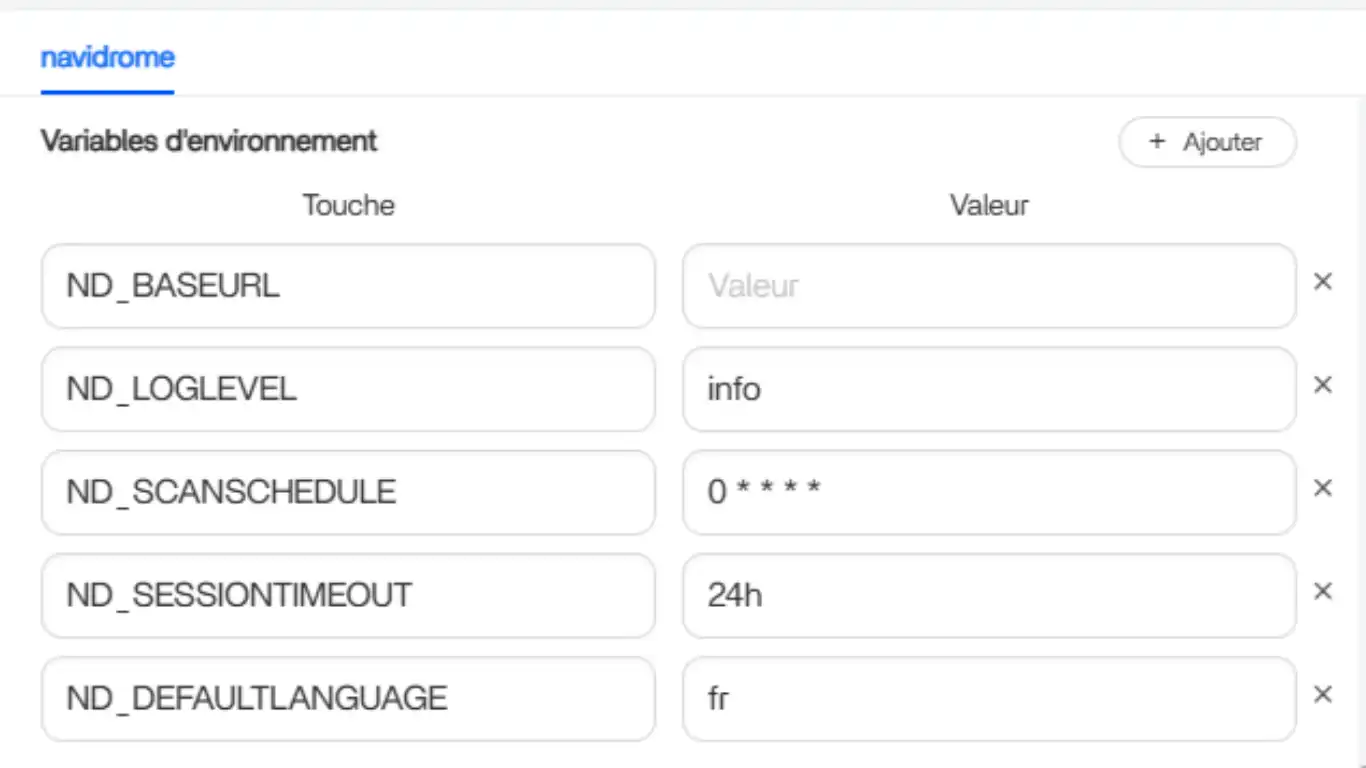This screenshot has width=1366, height=768.
Task: Select the value field containing info
Action: pos(988,389)
